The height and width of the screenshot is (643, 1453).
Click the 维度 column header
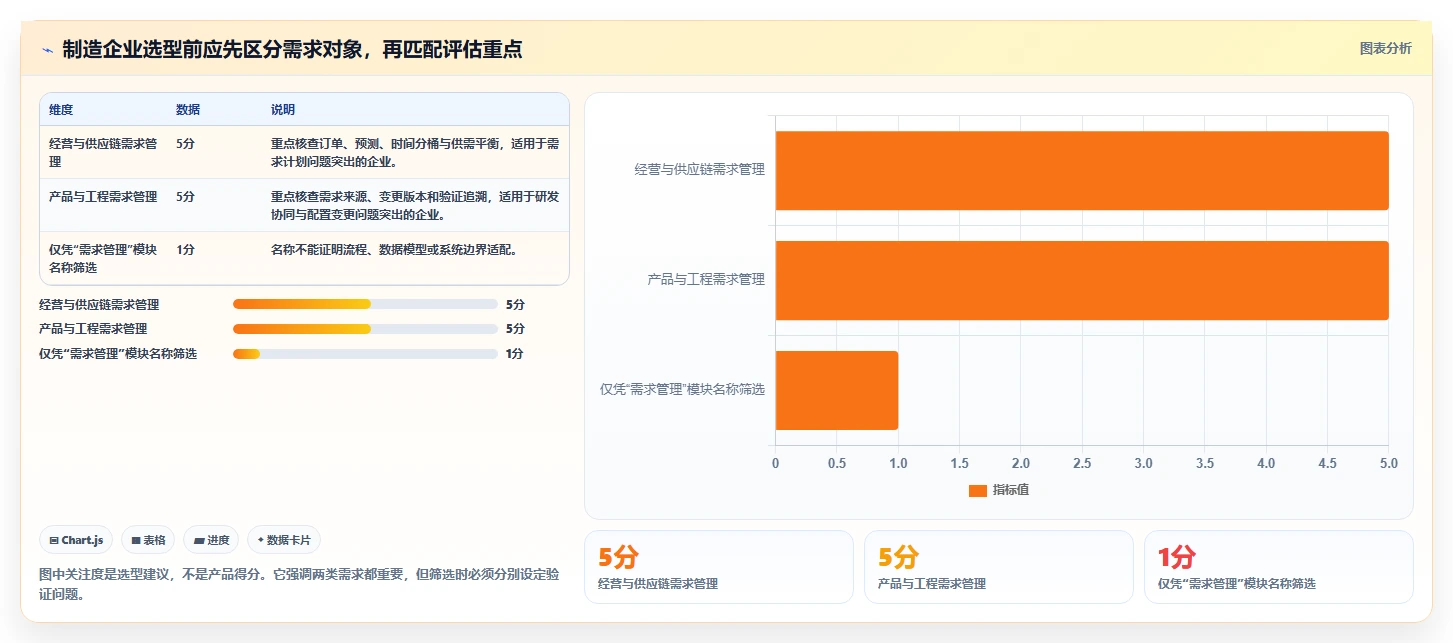pos(61,109)
